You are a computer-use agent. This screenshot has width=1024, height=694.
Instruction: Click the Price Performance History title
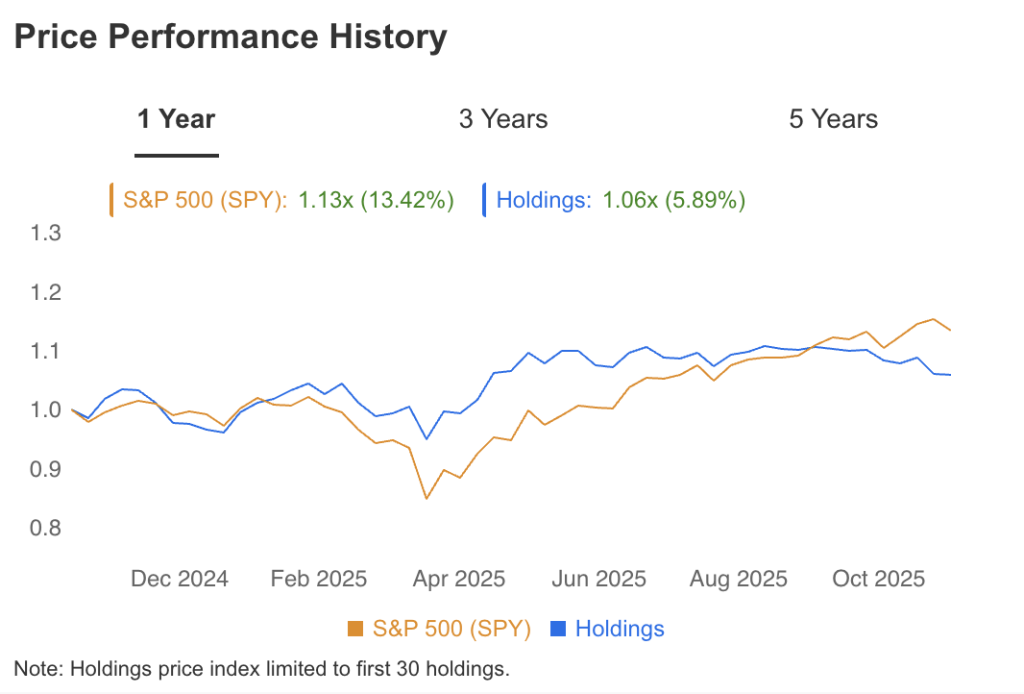point(230,36)
